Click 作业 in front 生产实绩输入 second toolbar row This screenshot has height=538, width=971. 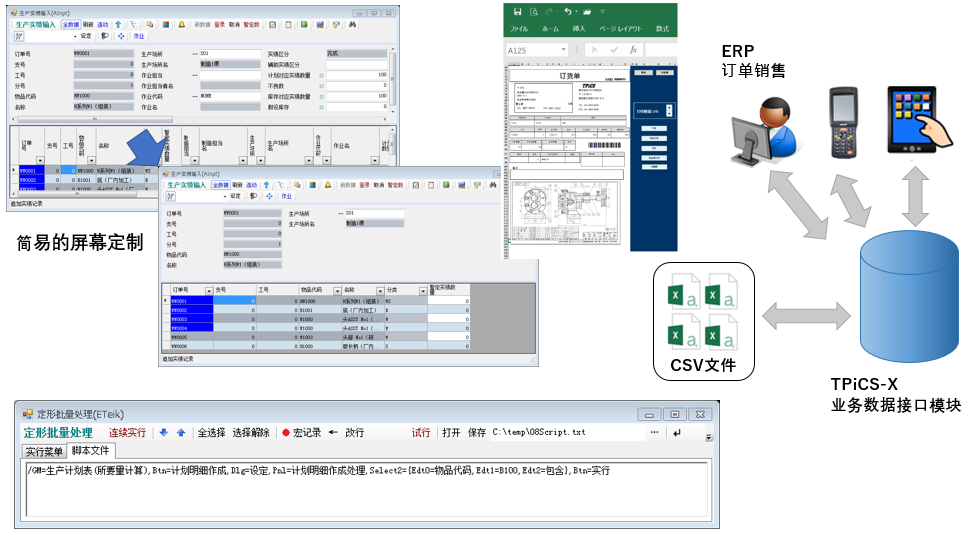[287, 196]
